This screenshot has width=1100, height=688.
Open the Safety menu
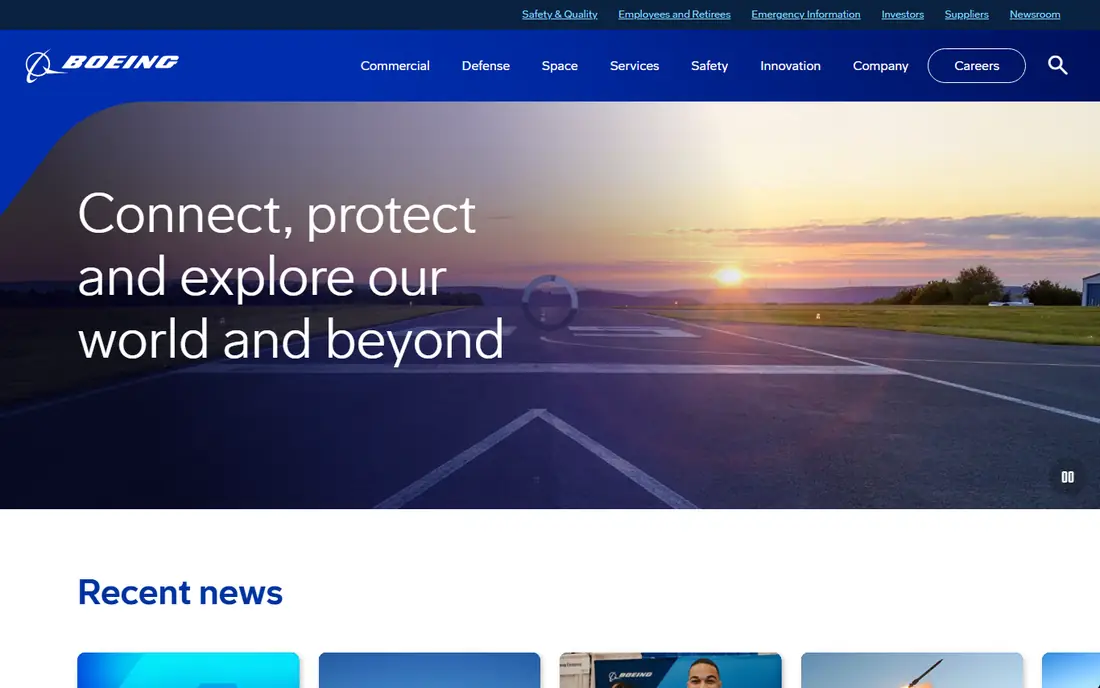click(709, 66)
